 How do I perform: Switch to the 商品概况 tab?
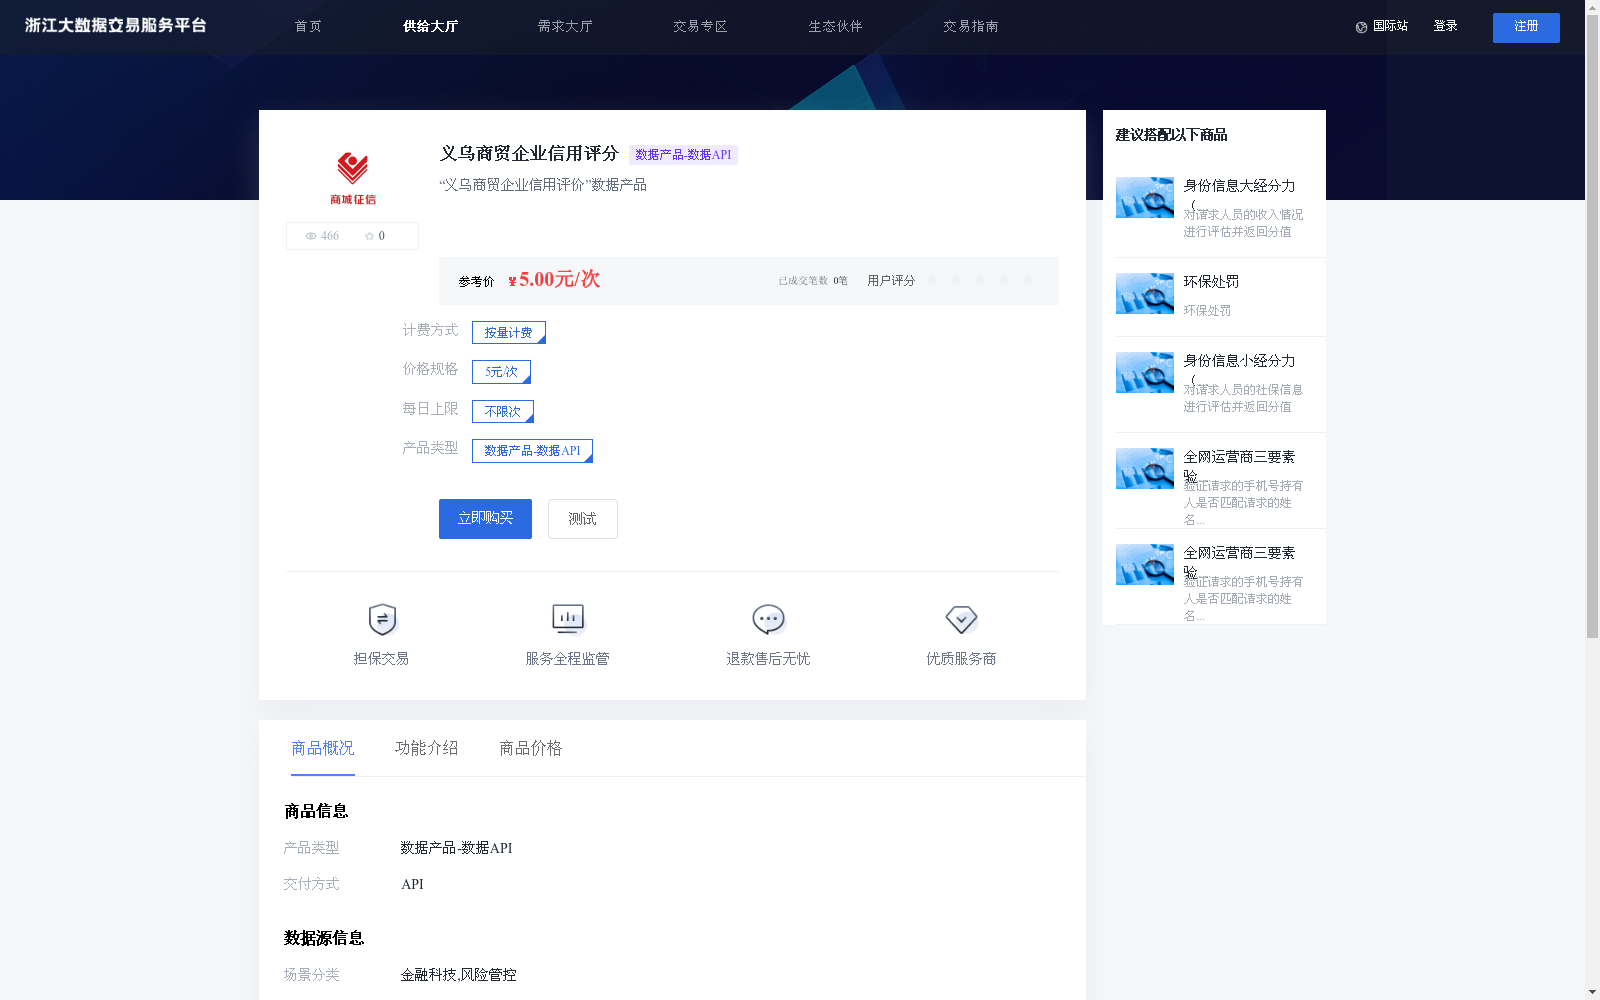323,748
